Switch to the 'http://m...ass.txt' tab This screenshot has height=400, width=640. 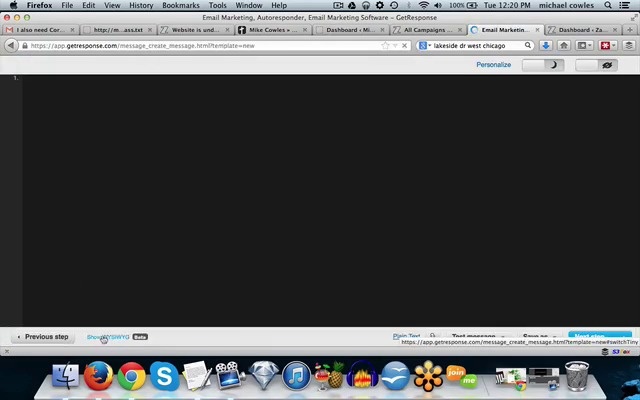click(118, 30)
